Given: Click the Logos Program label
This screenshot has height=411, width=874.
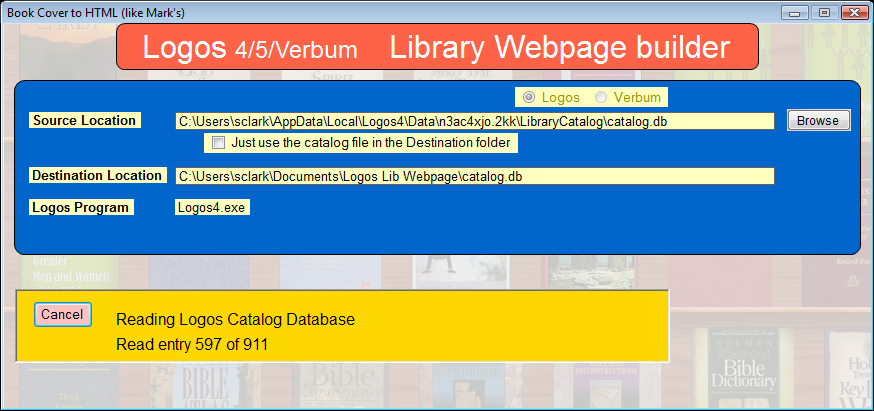Looking at the screenshot, I should [81, 207].
